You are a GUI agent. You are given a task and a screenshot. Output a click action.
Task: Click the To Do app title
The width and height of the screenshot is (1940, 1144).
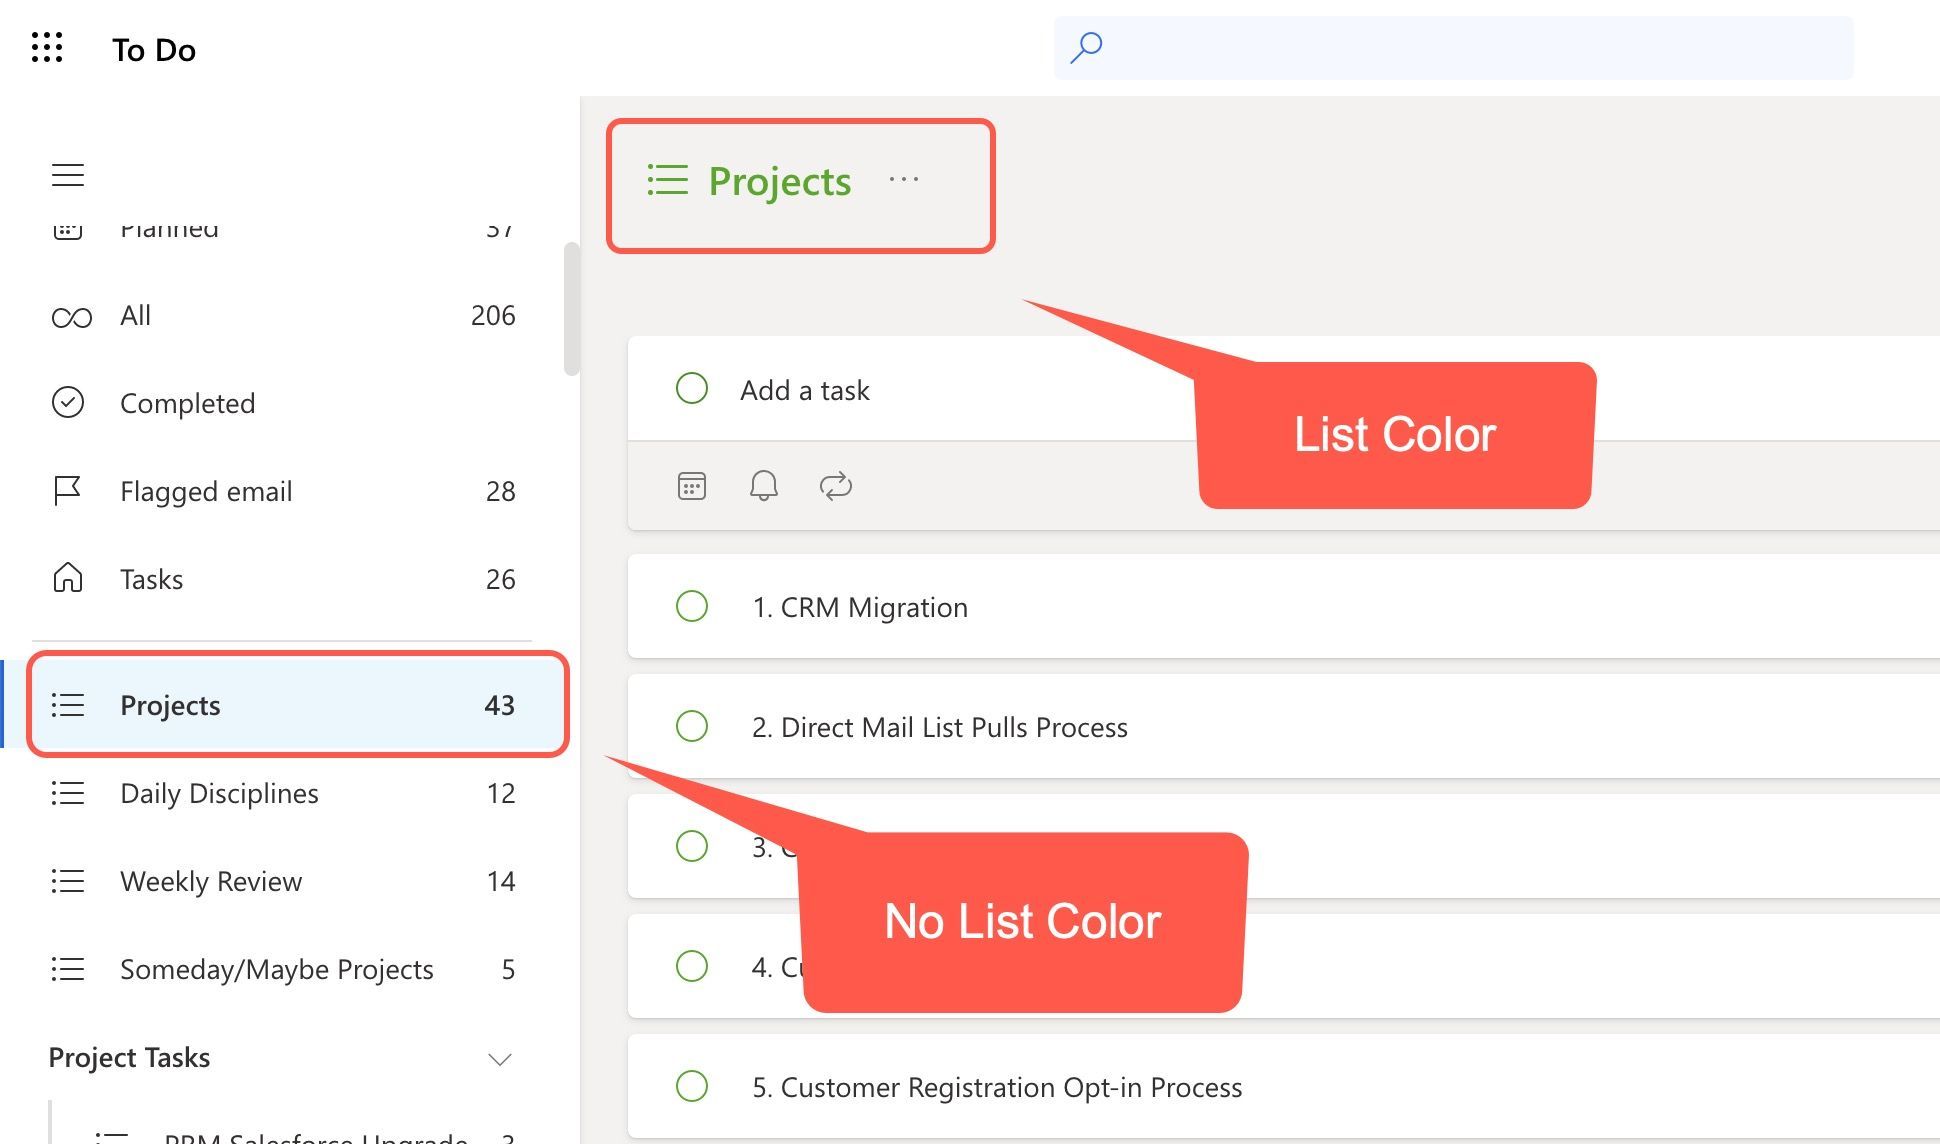point(154,50)
